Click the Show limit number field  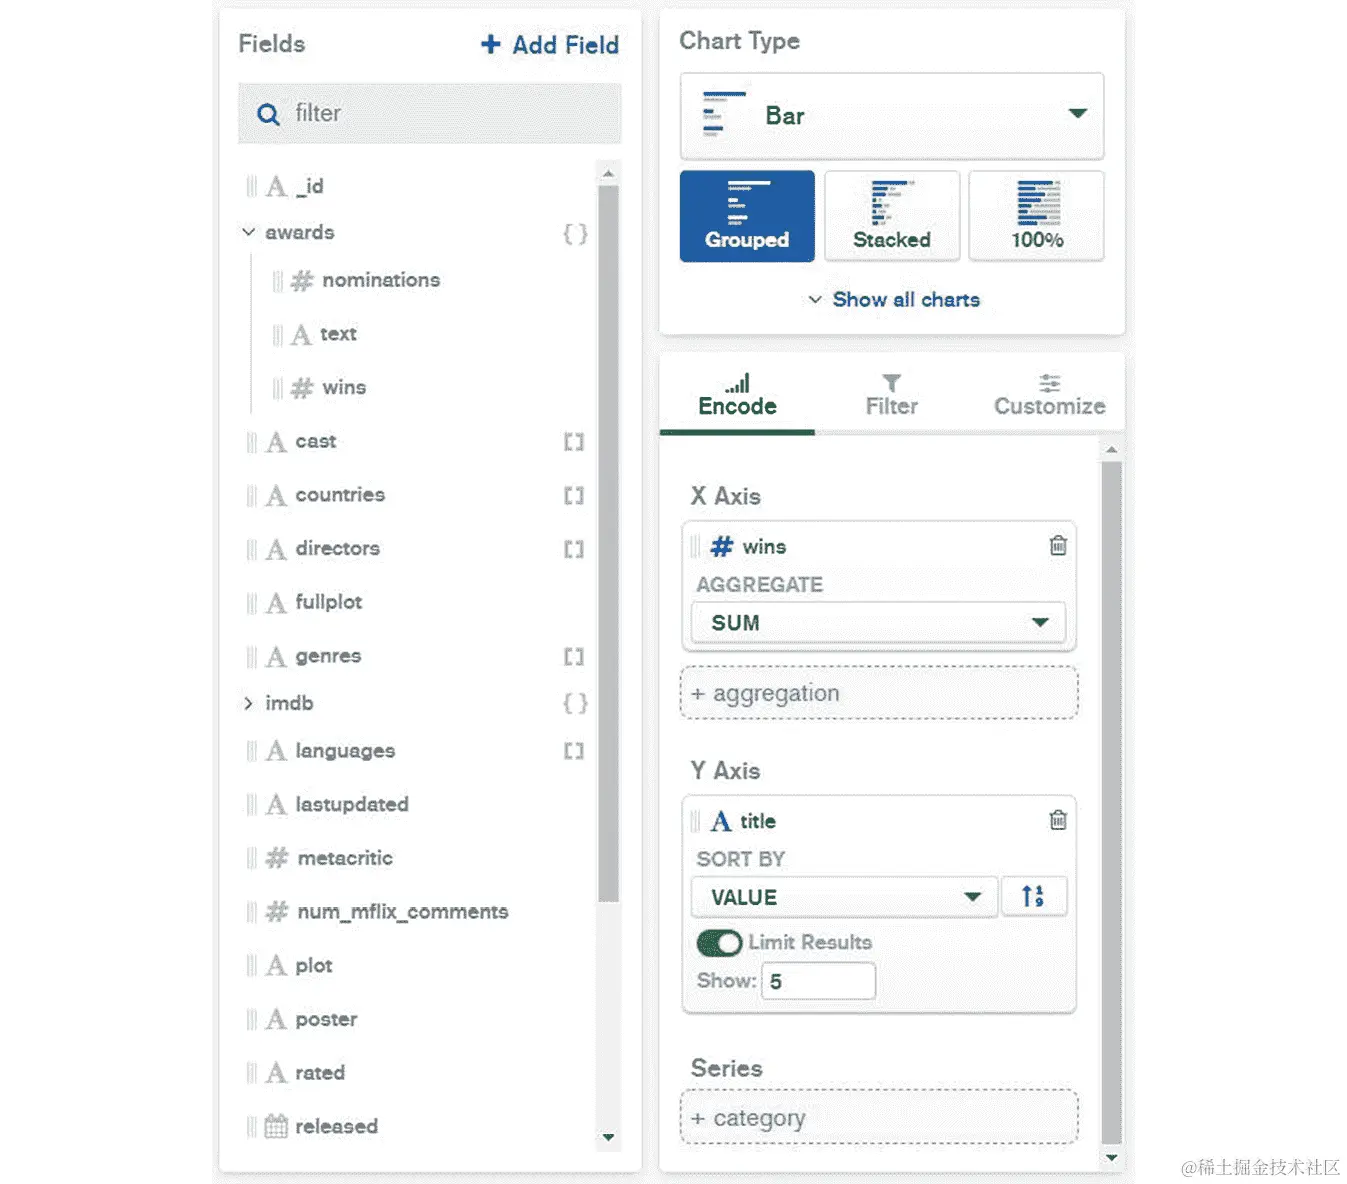click(818, 981)
